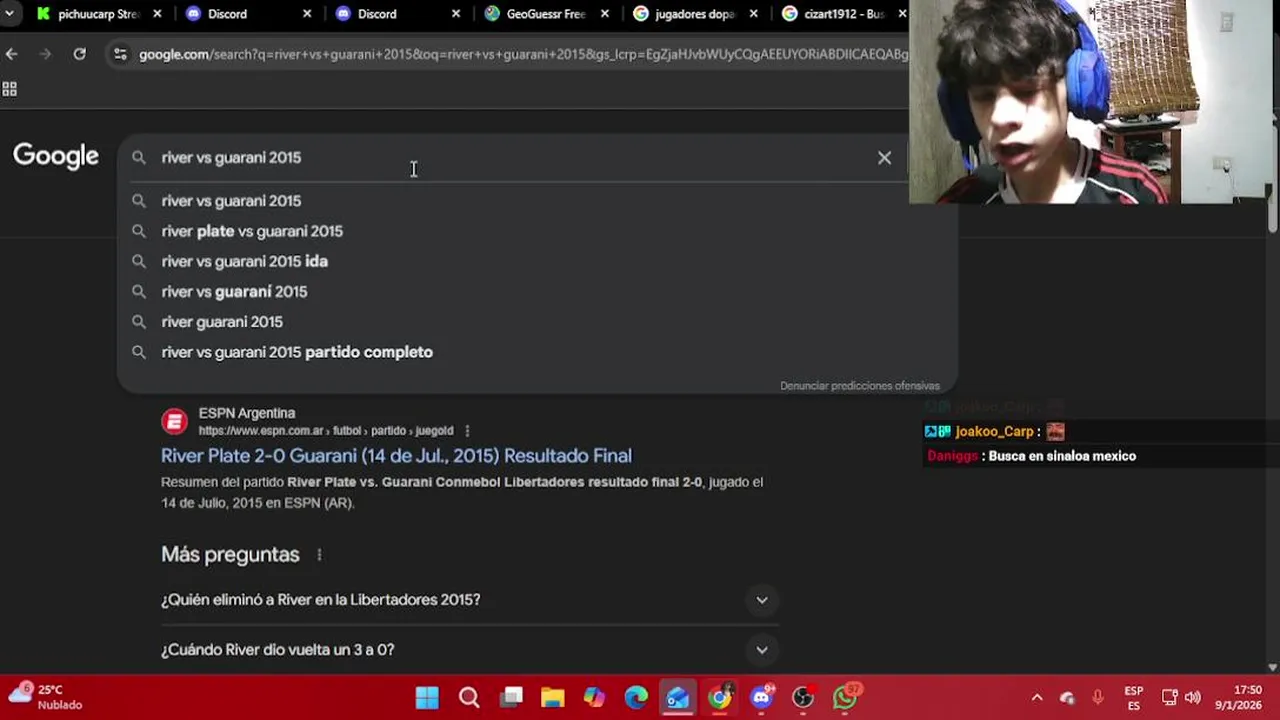Click the magnifier icon inside the search box
The image size is (1280, 720).
pos(139,158)
